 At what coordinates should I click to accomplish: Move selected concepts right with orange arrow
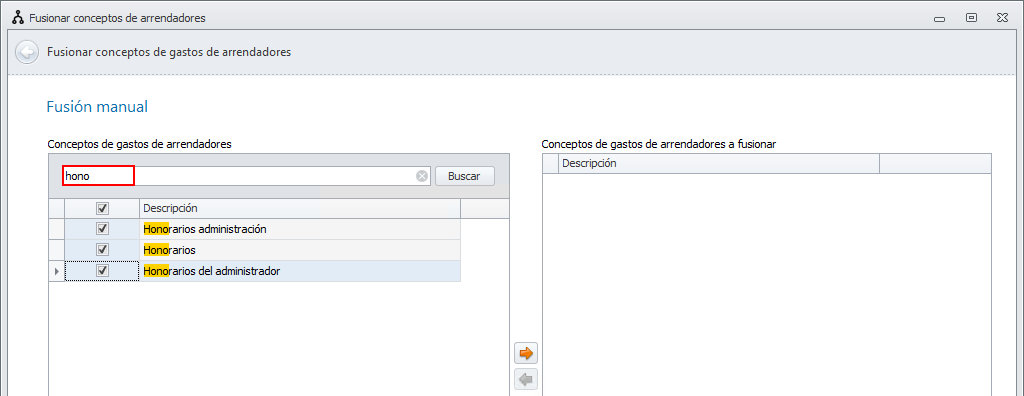point(526,354)
